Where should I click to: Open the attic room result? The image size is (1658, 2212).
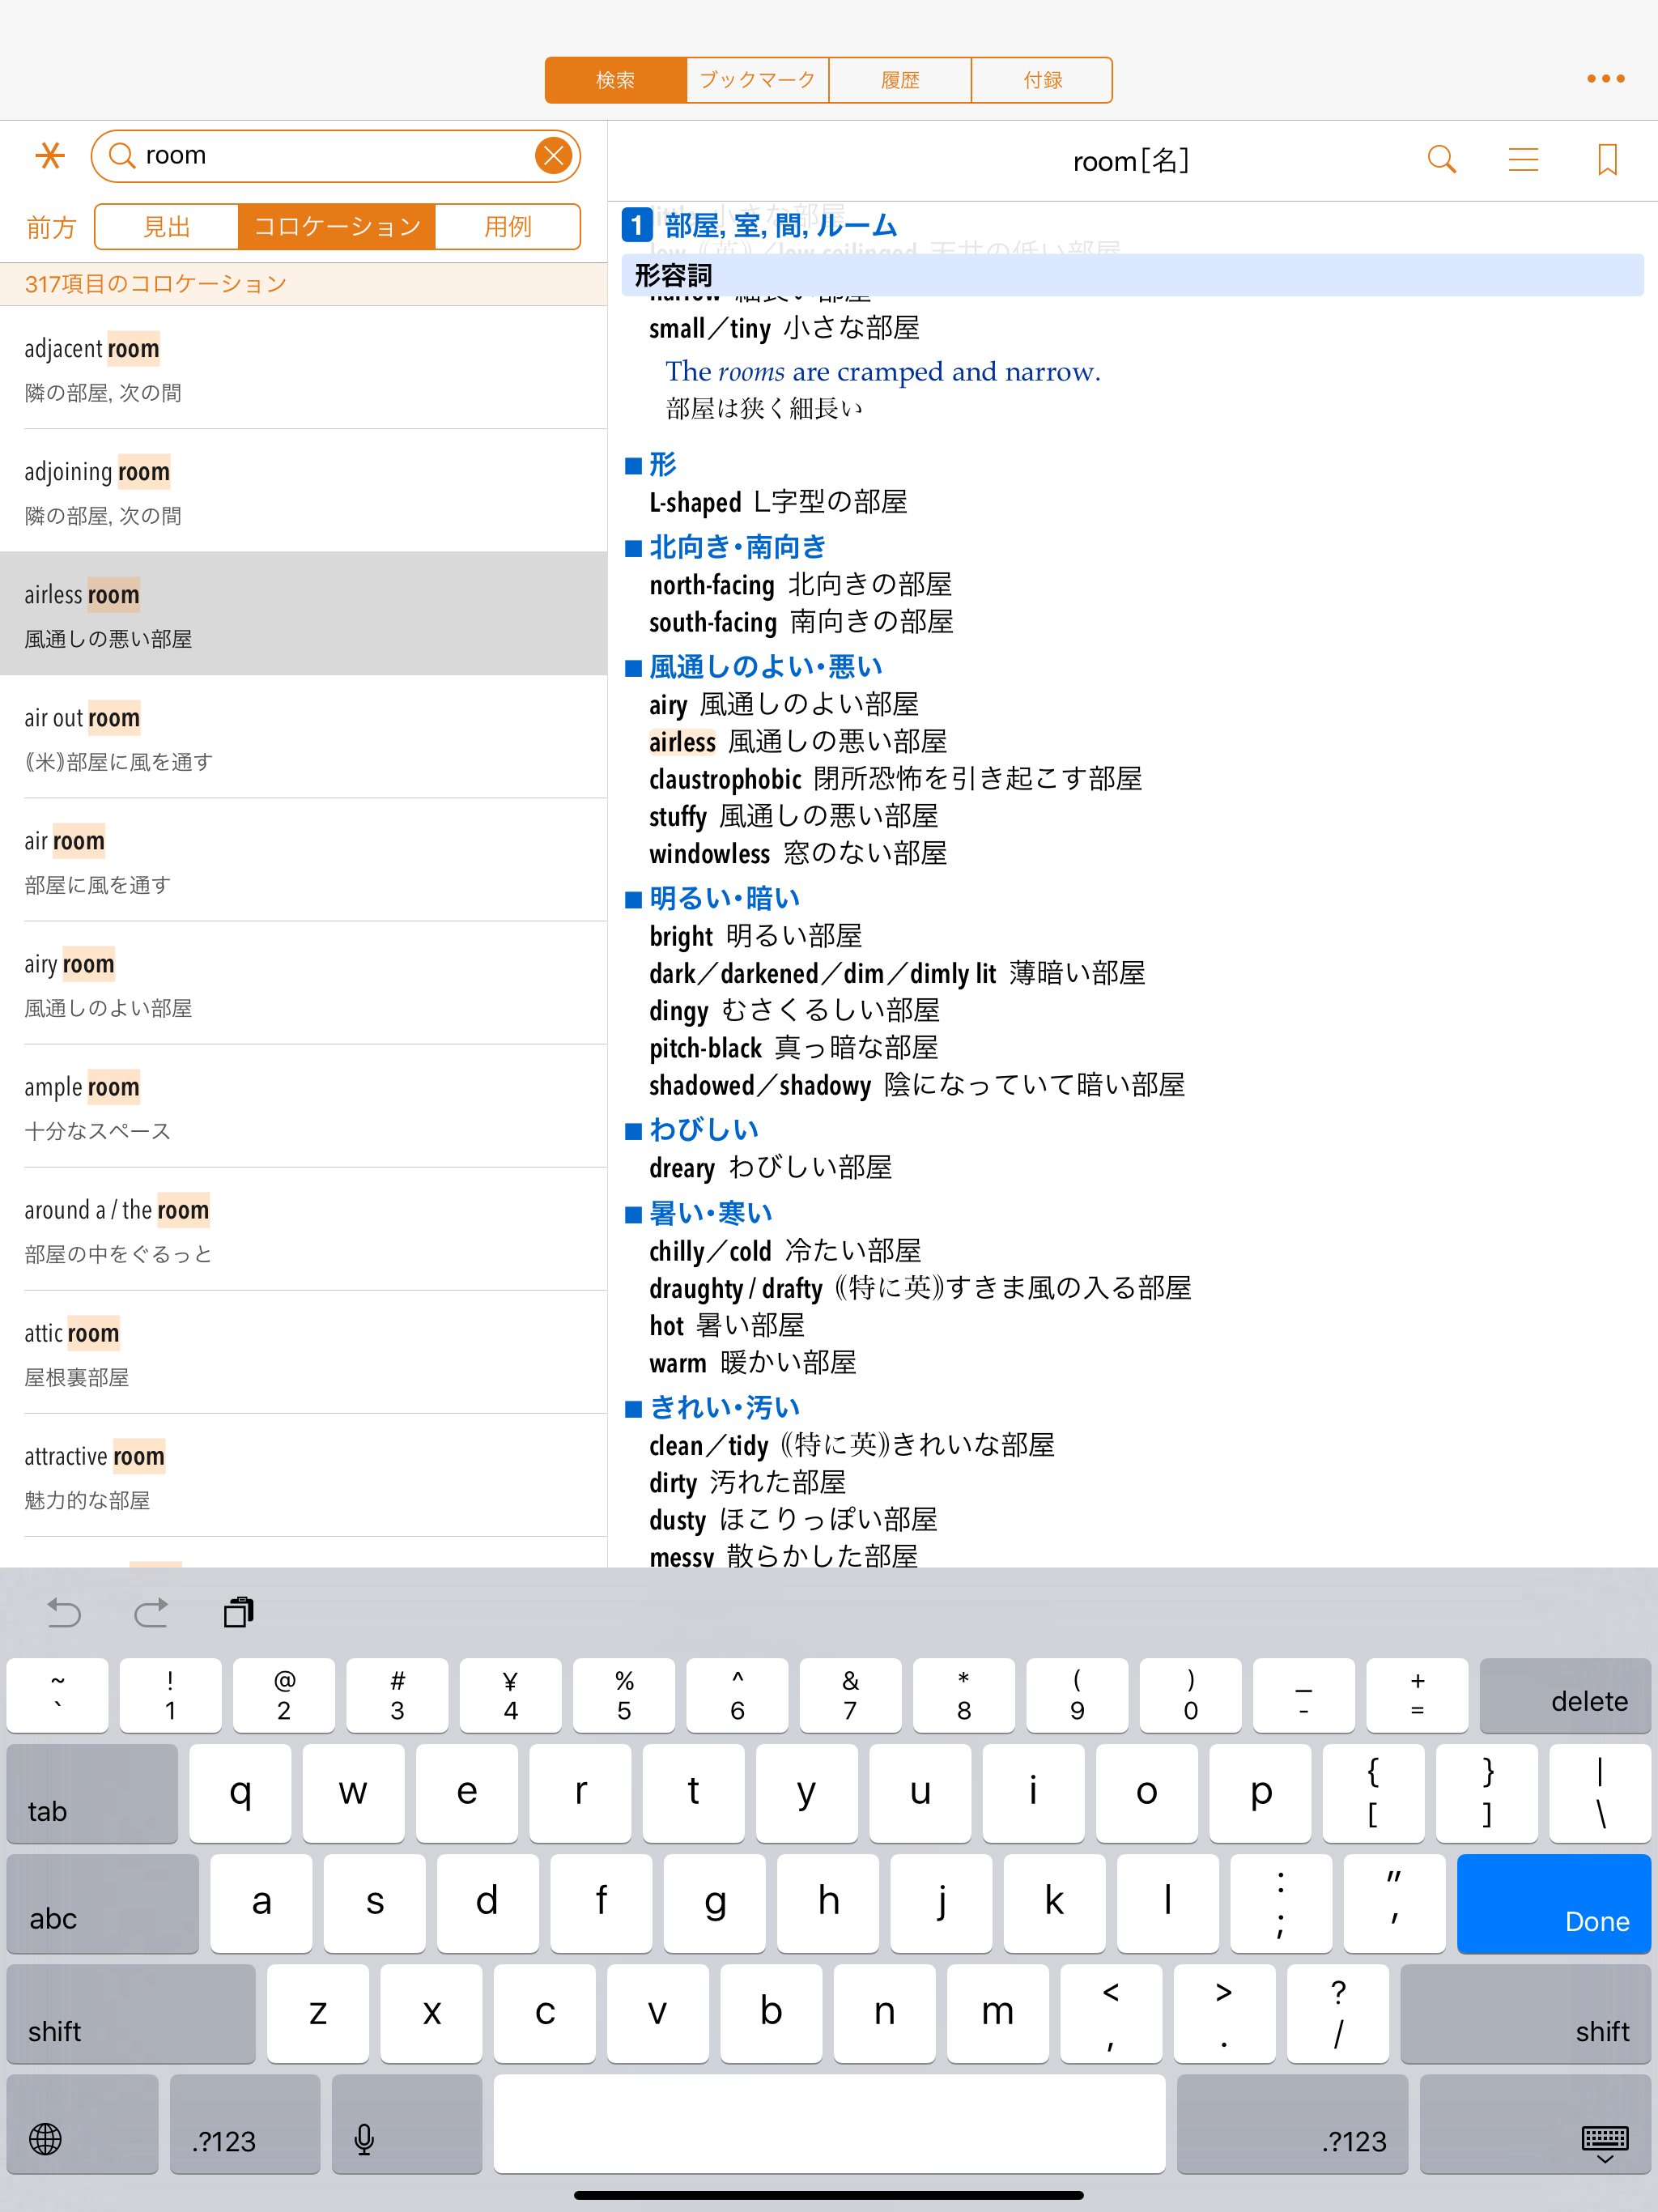coord(304,1353)
